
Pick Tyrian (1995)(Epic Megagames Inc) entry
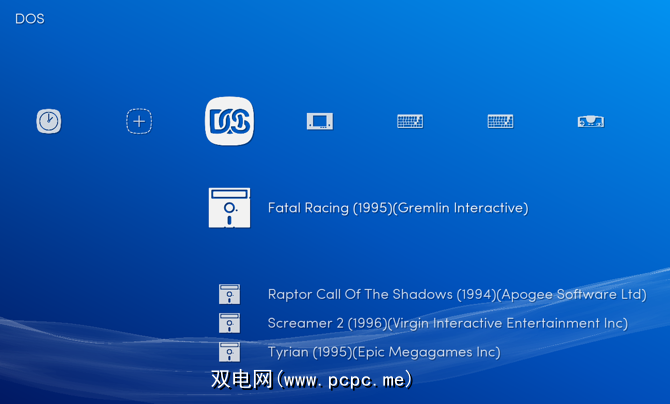point(384,352)
